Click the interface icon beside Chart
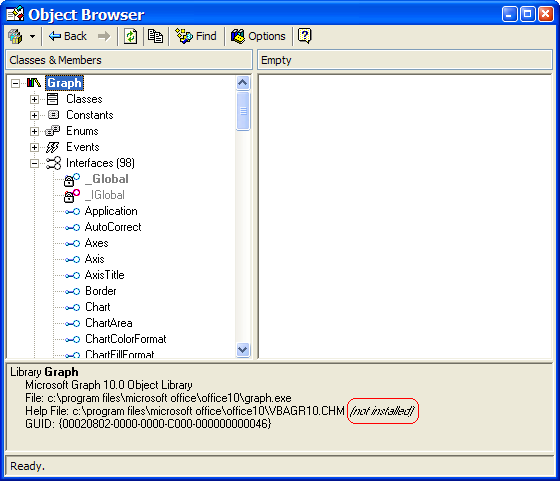The width and height of the screenshot is (560, 481). (72, 308)
